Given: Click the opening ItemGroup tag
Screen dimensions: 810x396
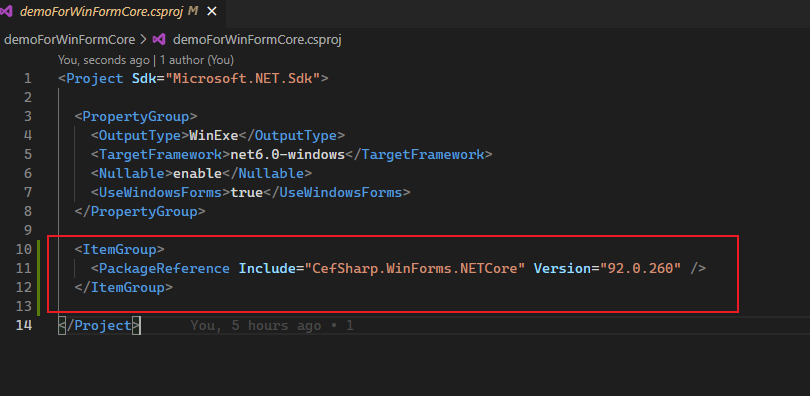Looking at the screenshot, I should (x=119, y=249).
